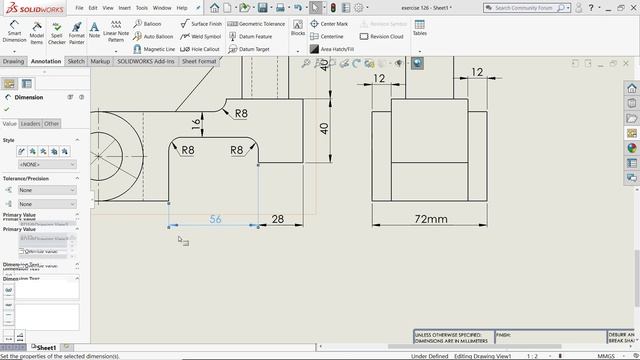Click the Rebuild traffic light icon
The height and width of the screenshot is (360, 640).
pyautogui.click(x=333, y=8)
